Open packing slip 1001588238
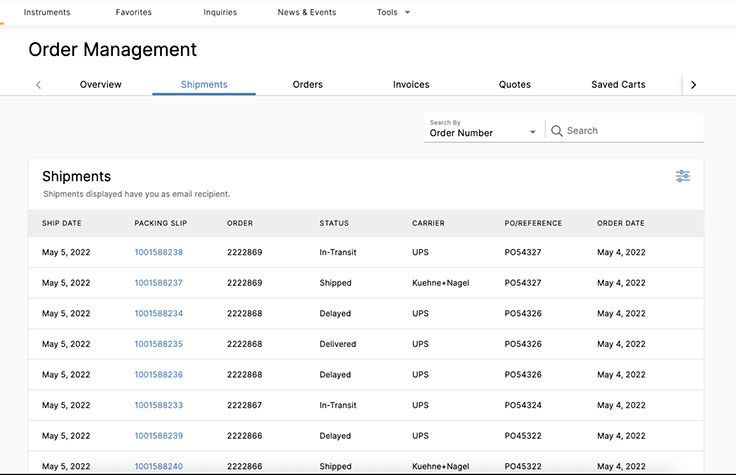 158,253
